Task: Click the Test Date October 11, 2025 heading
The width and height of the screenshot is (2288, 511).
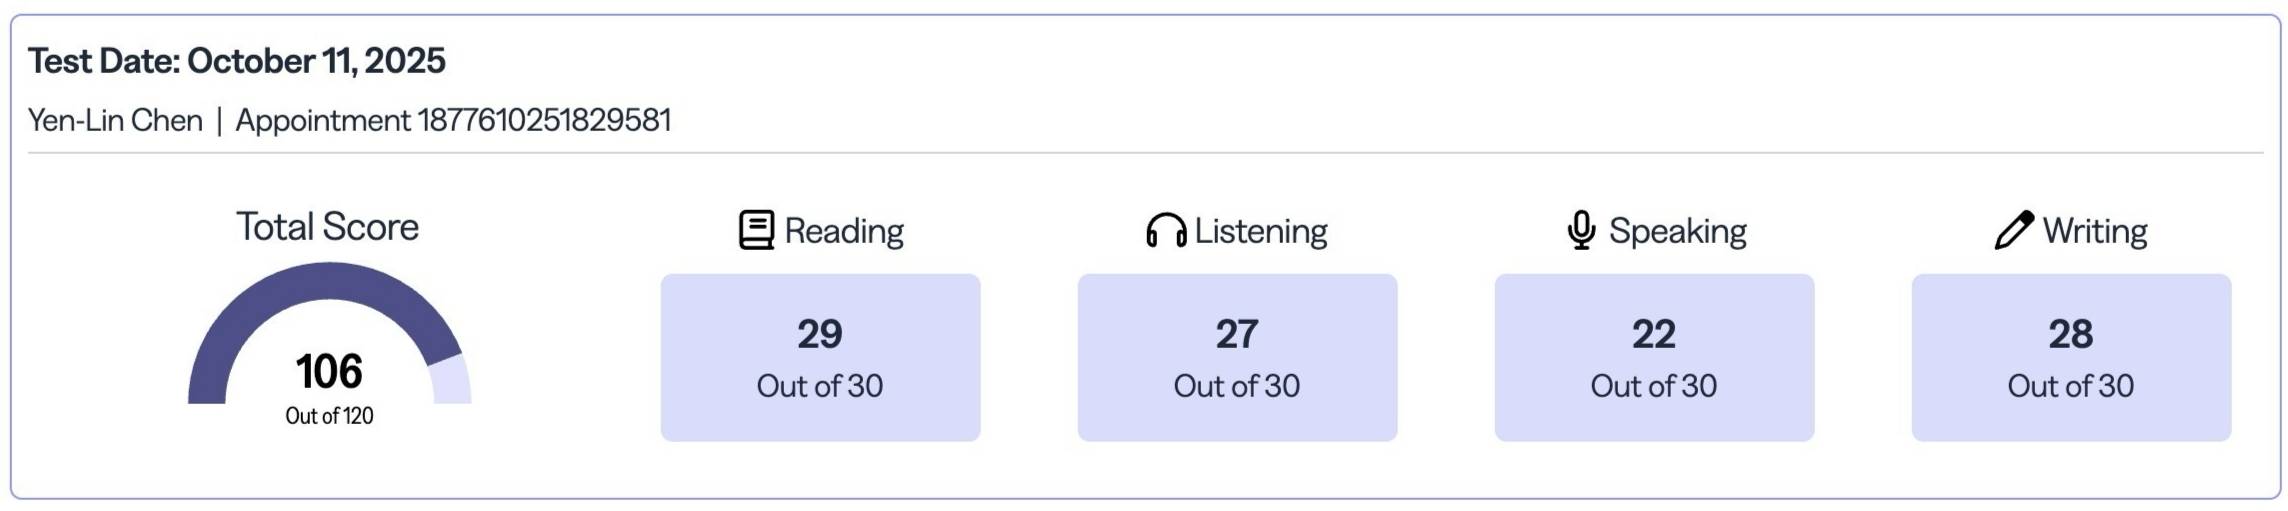Action: [x=237, y=61]
